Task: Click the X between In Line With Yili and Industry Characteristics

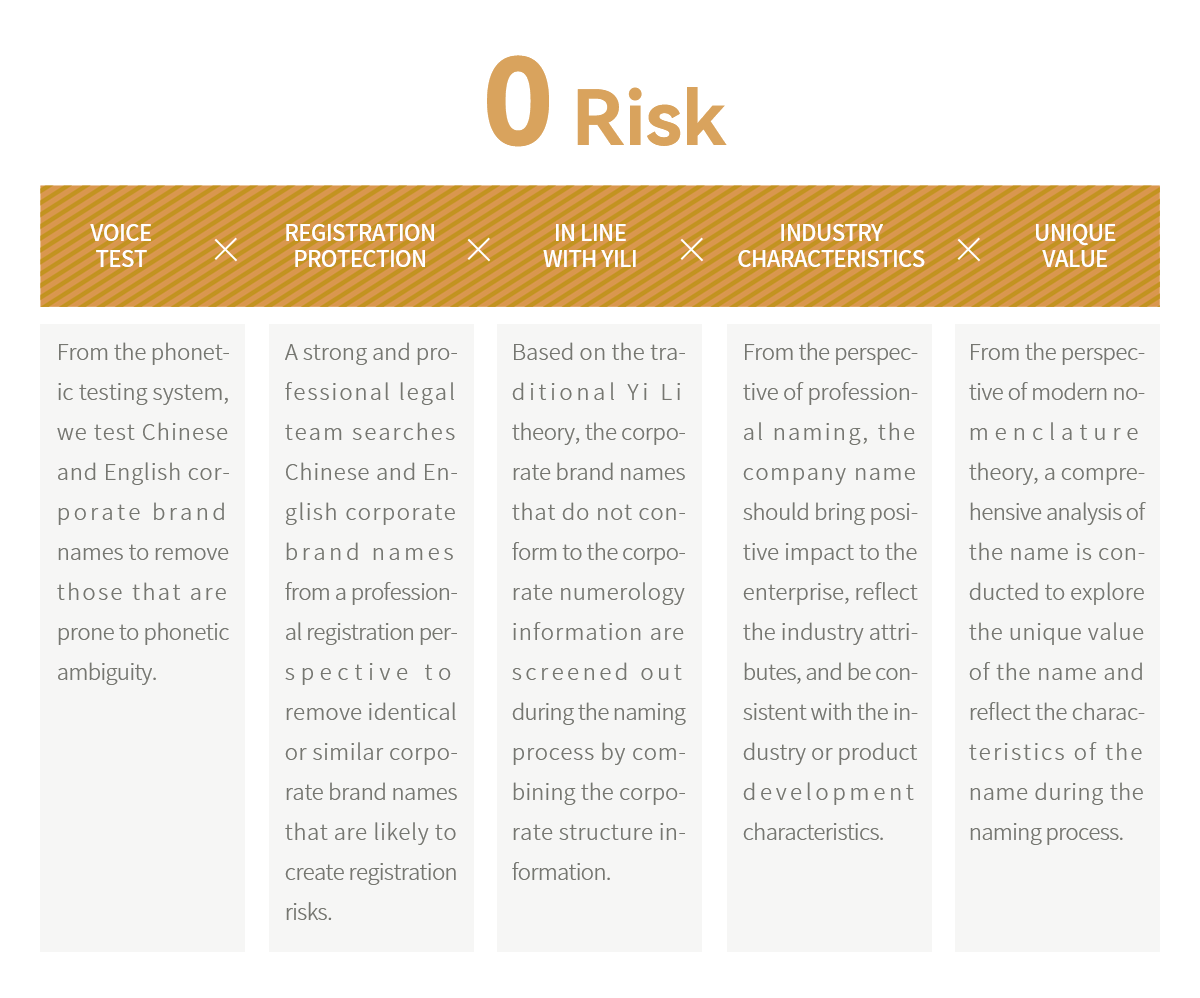Action: pyautogui.click(x=692, y=250)
